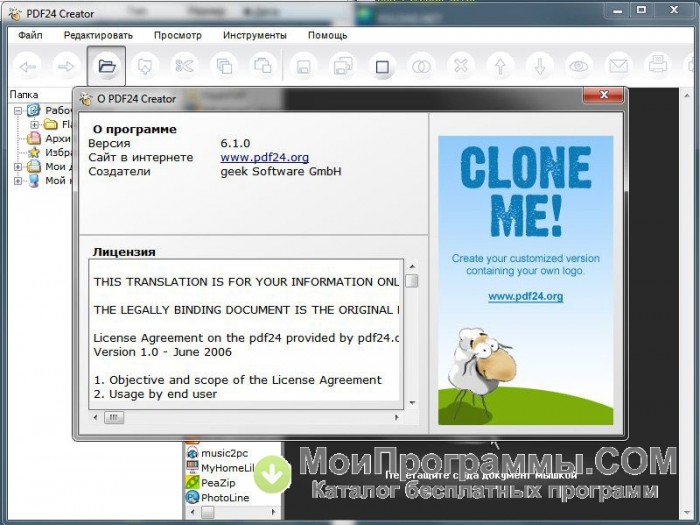
Task: Click the music2pc icon in list
Action: (192, 453)
